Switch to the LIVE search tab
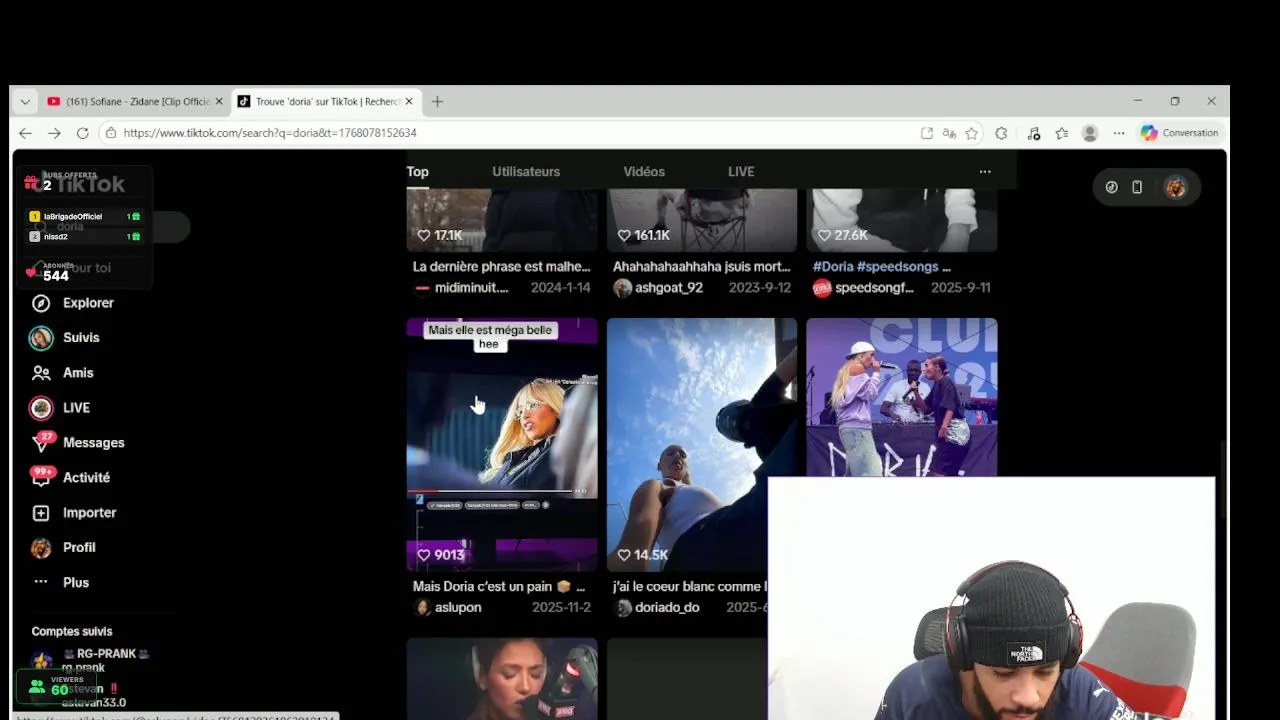The height and width of the screenshot is (720, 1280). tap(741, 172)
